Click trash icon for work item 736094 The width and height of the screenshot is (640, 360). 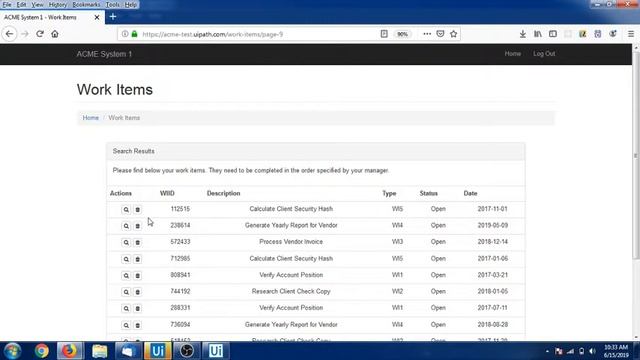pyautogui.click(x=138, y=325)
